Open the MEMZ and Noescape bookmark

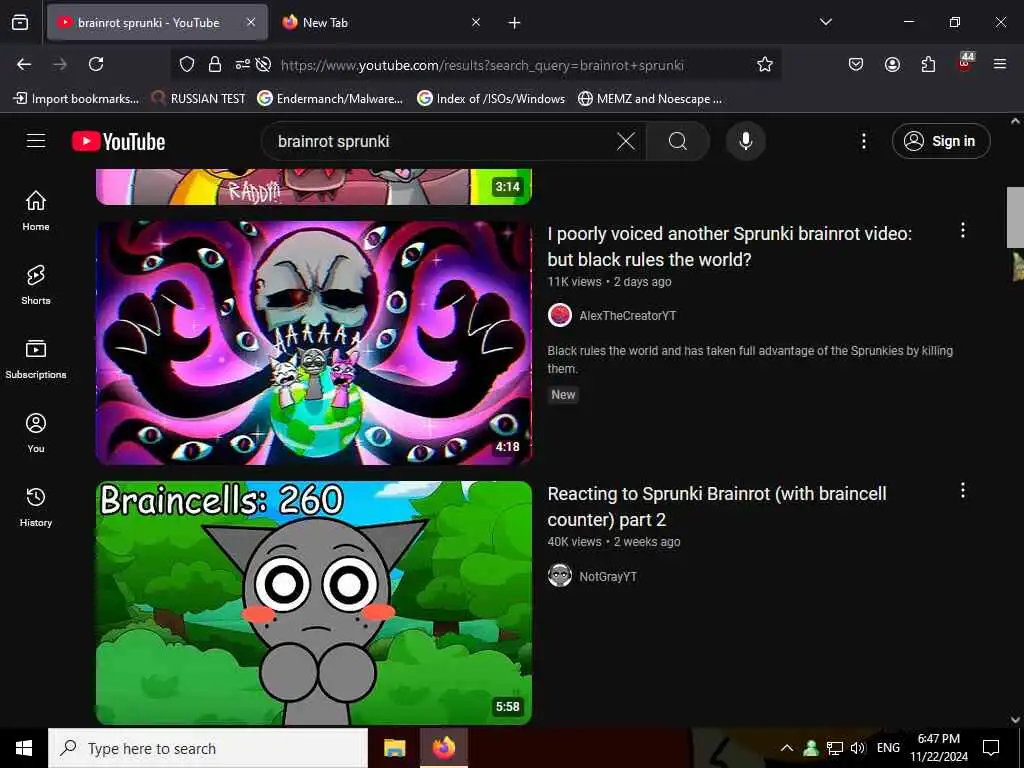tap(650, 99)
